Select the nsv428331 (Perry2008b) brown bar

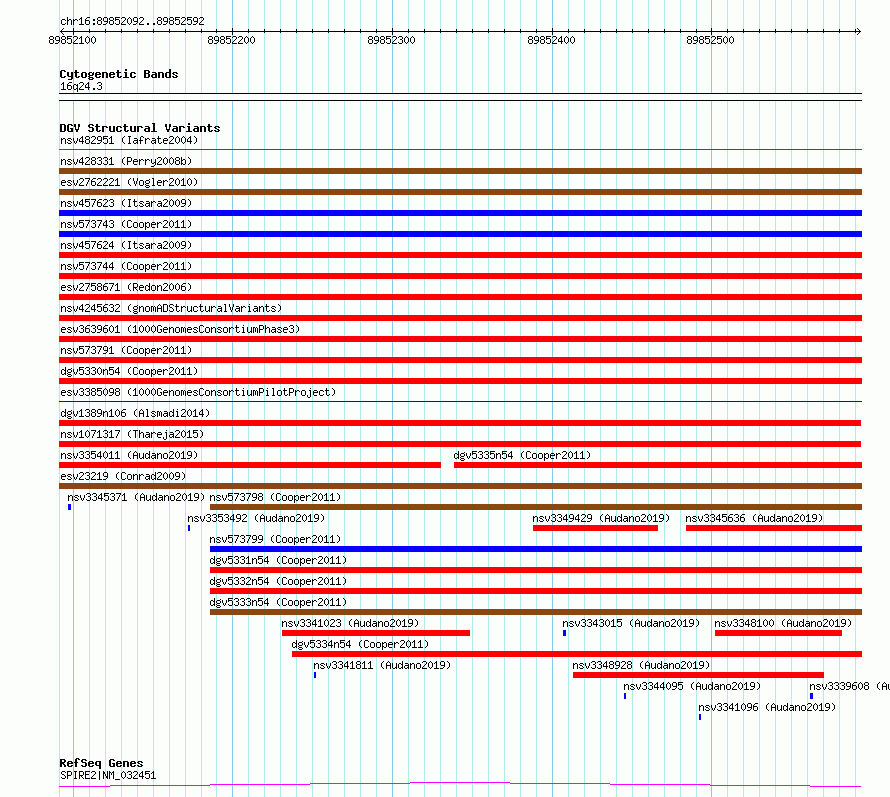(x=460, y=171)
